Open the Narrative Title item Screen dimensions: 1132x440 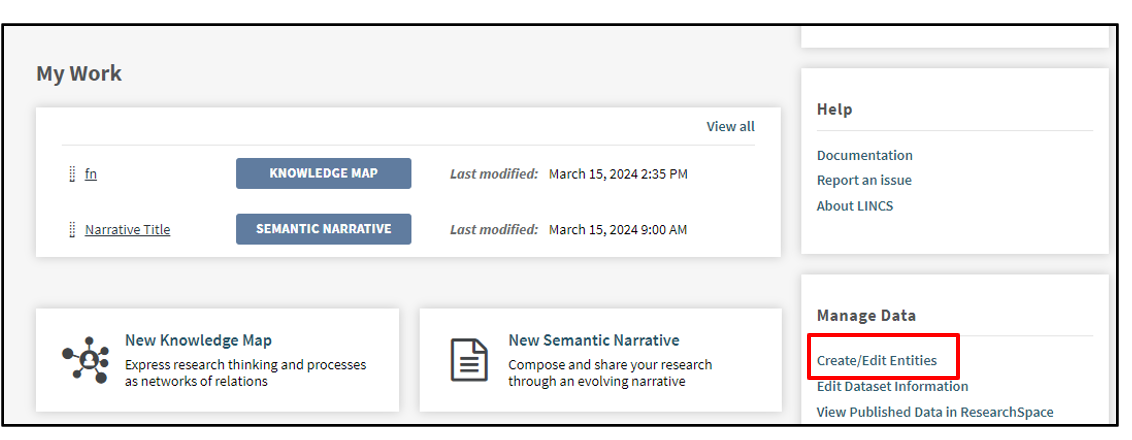[x=127, y=230]
